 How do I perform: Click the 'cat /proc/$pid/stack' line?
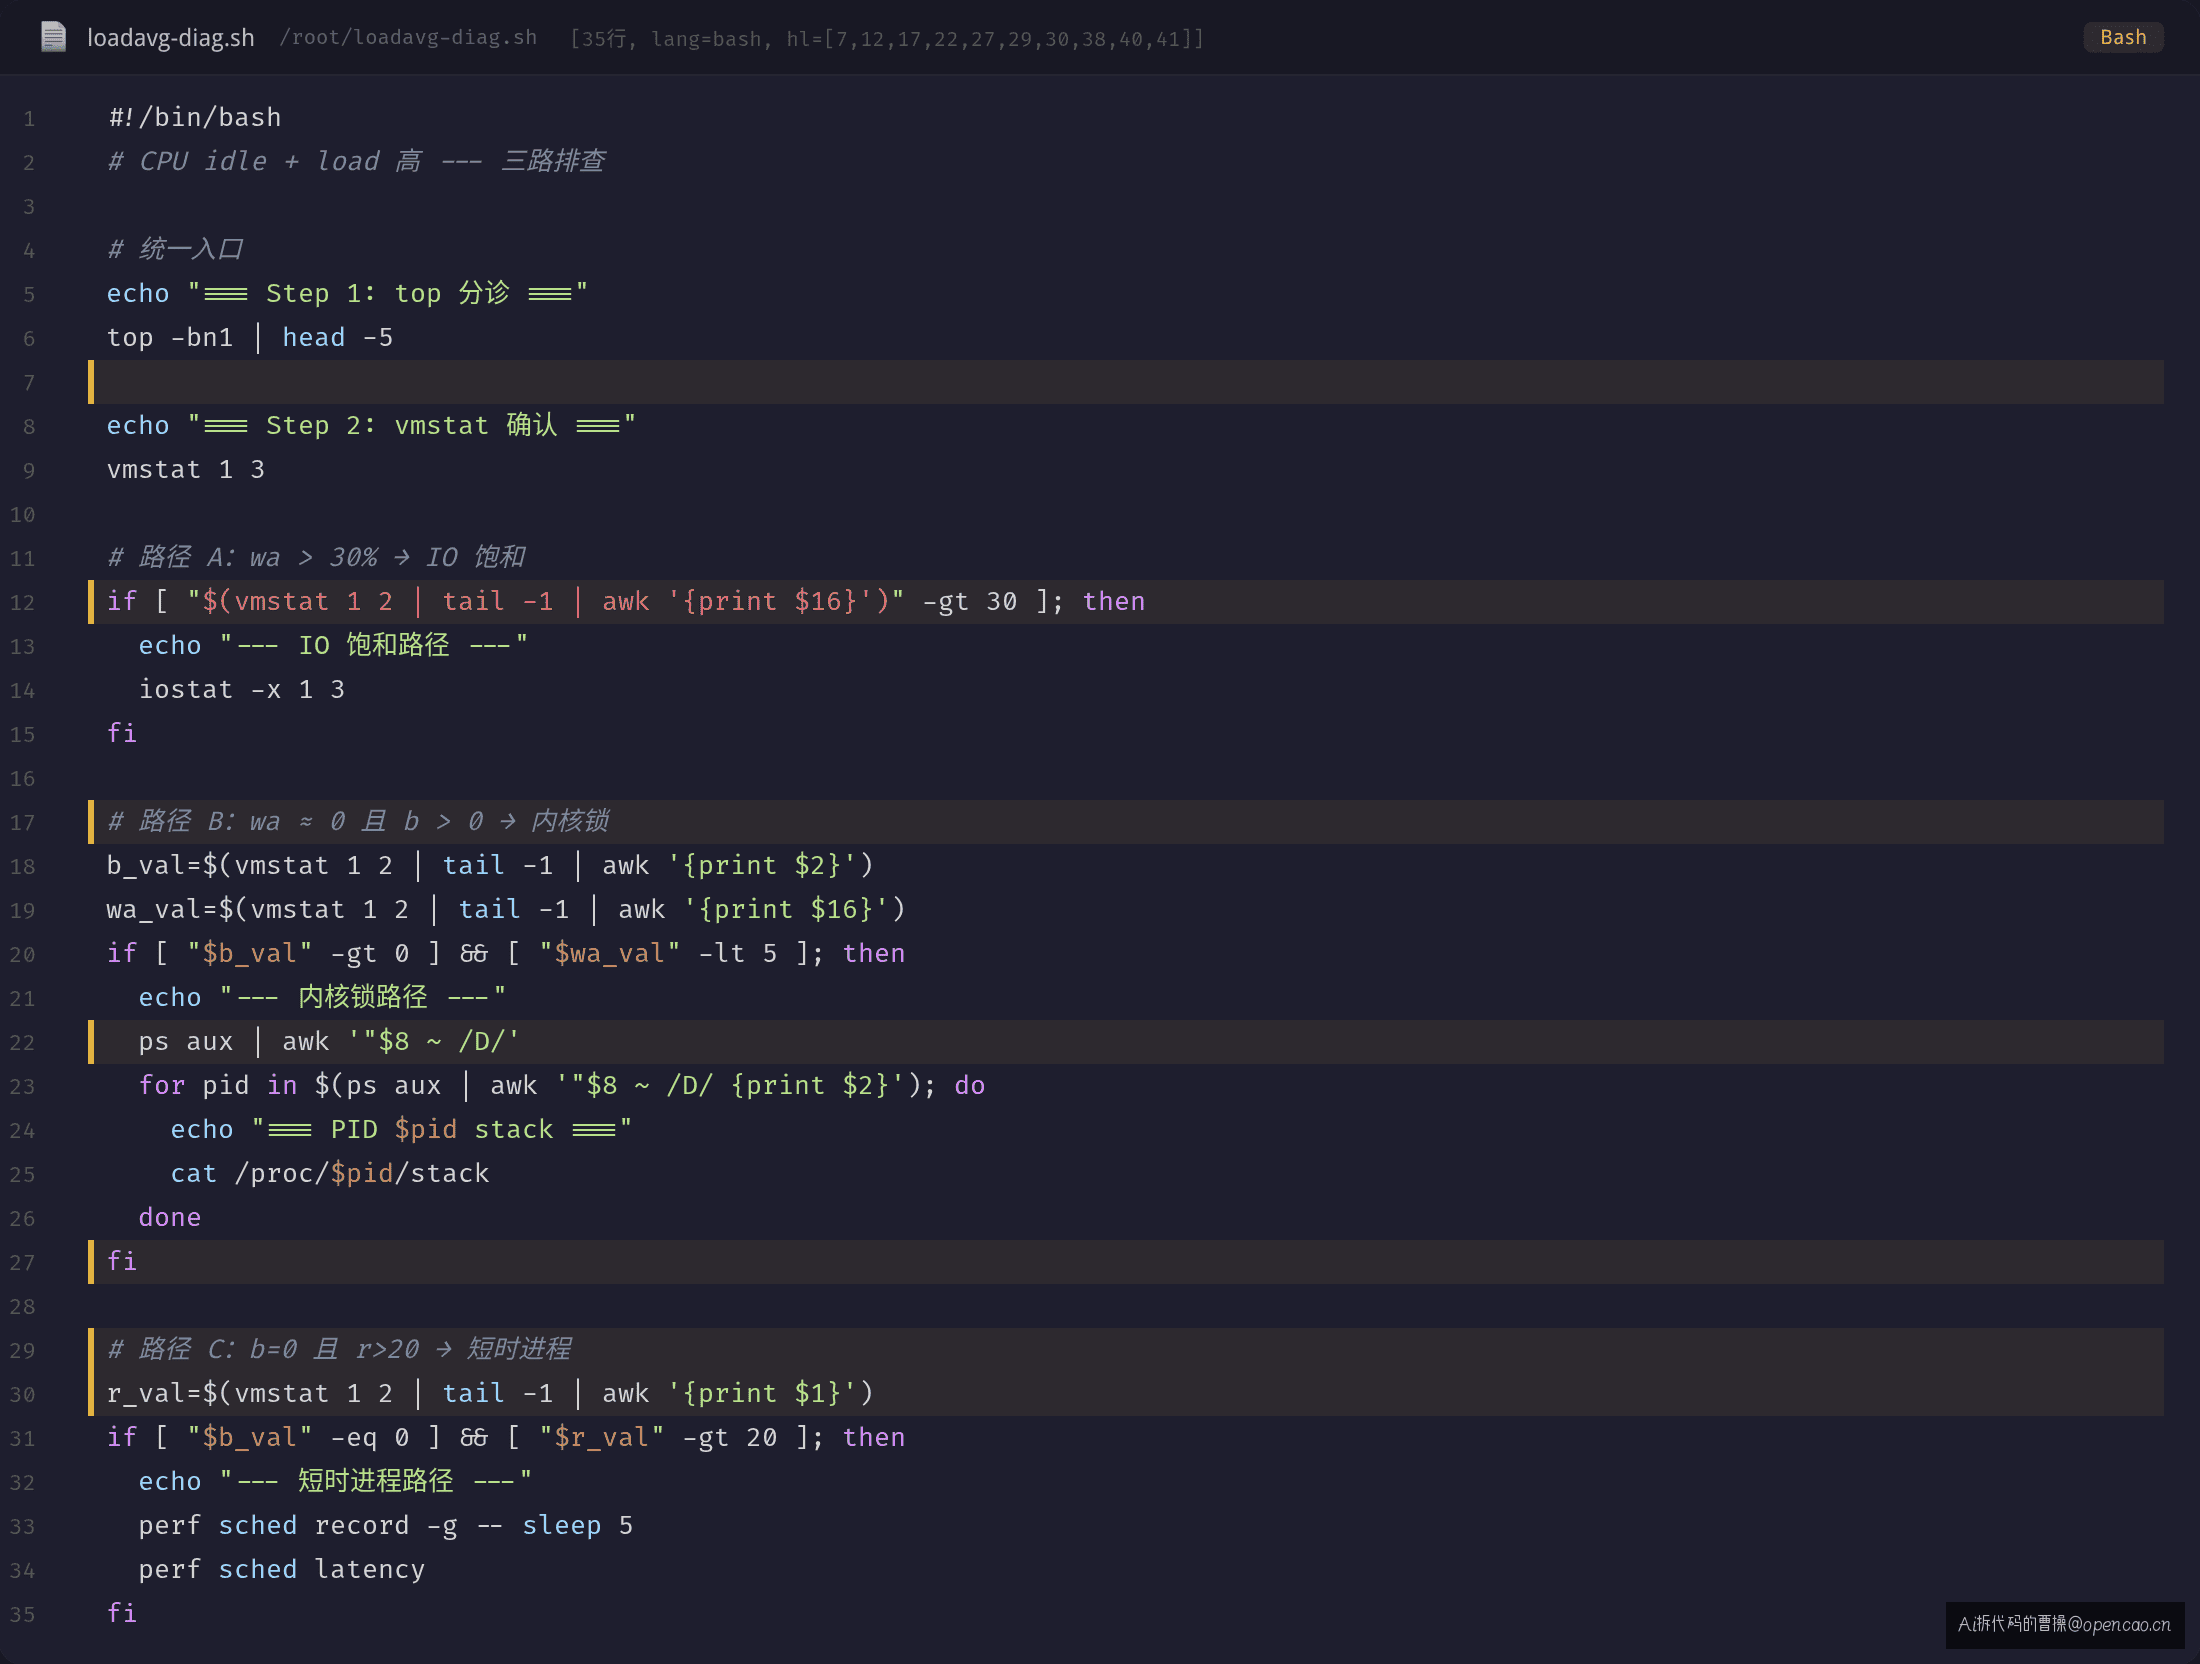coord(330,1174)
